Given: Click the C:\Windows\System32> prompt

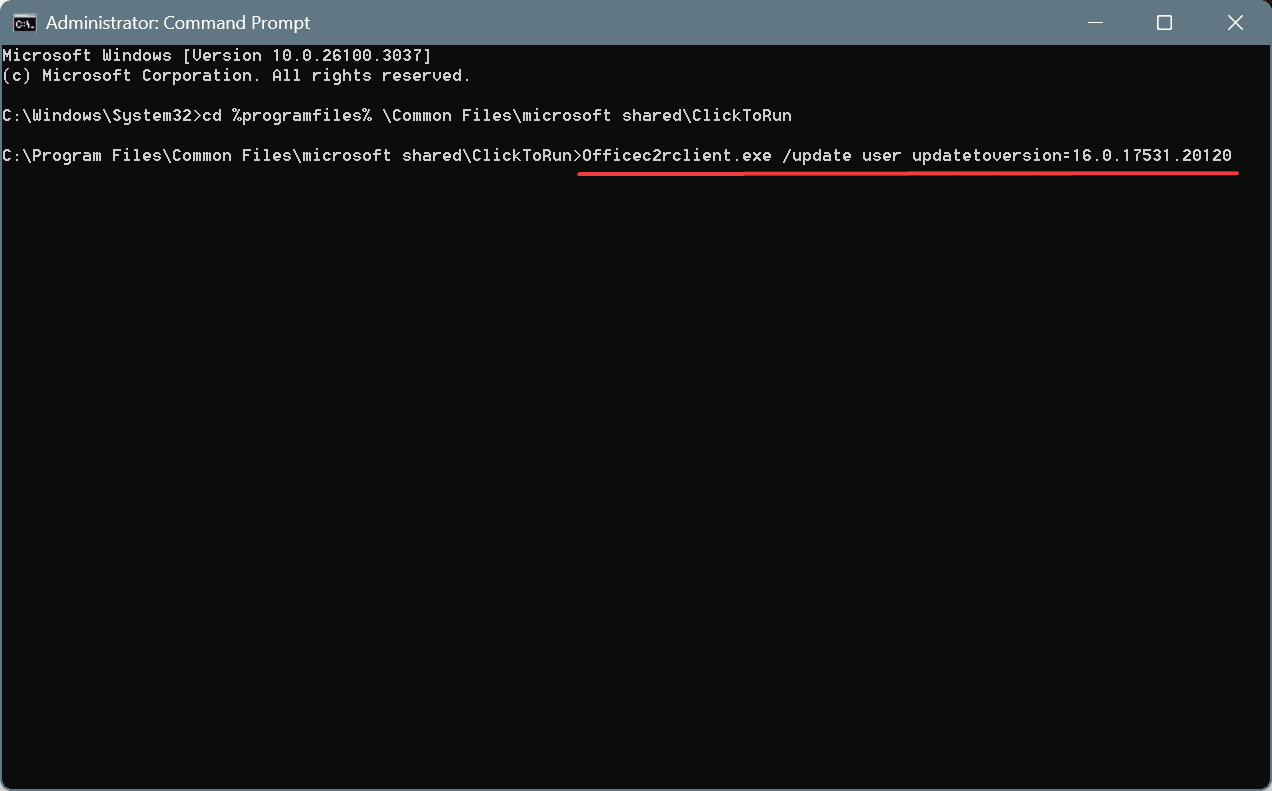Looking at the screenshot, I should (x=98, y=115).
